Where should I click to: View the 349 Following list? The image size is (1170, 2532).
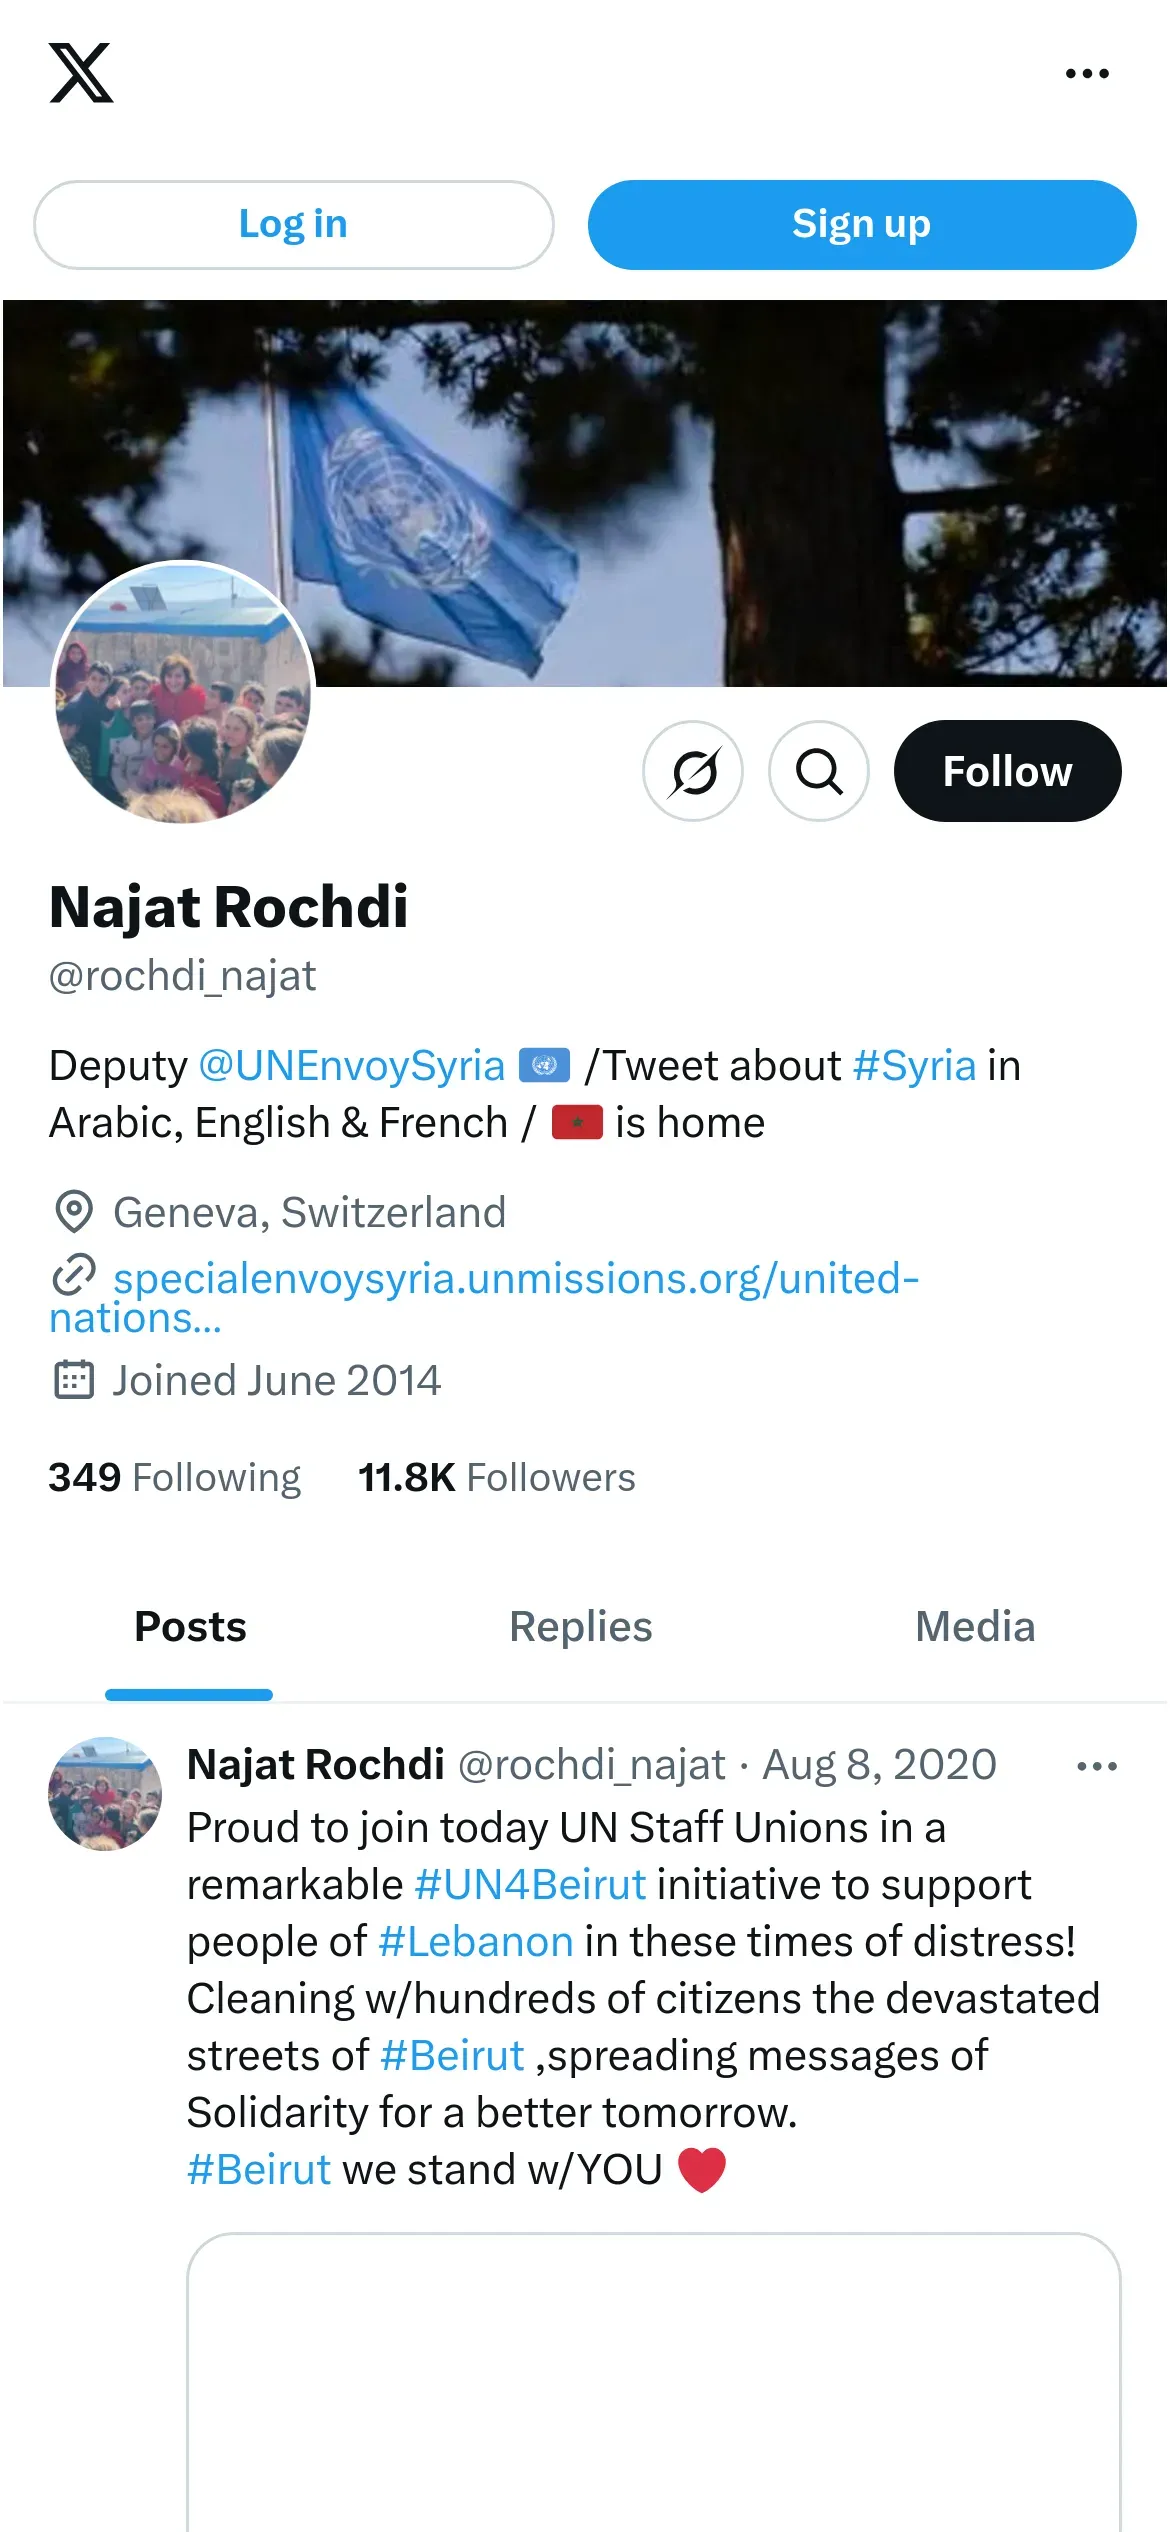tap(175, 1478)
